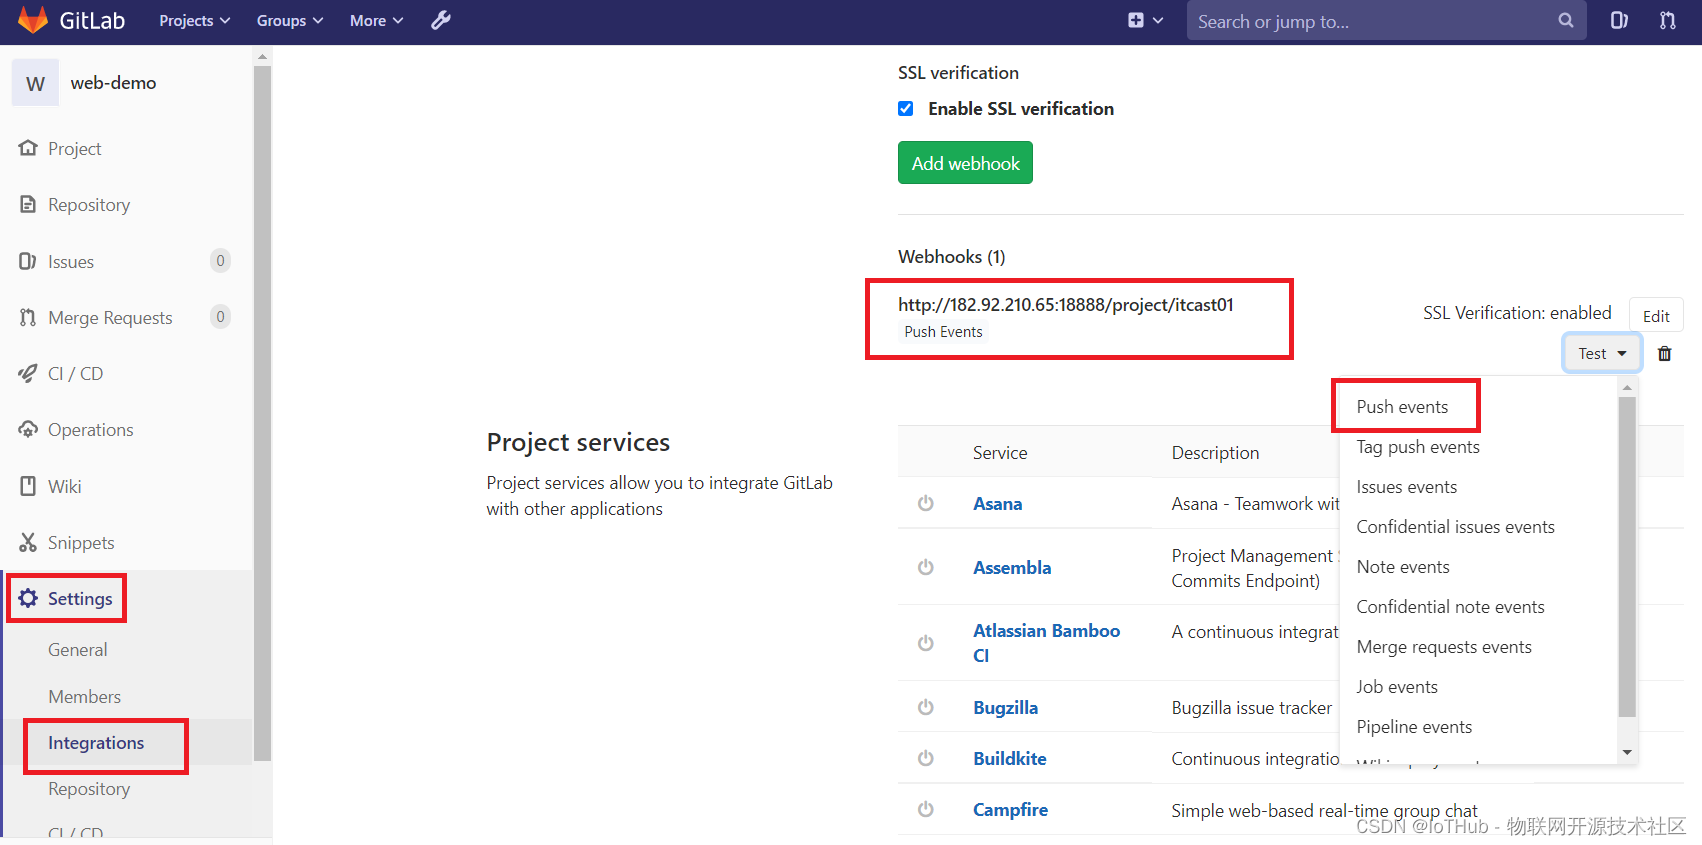
Task: Open the new item plus dropdown
Action: [1145, 20]
